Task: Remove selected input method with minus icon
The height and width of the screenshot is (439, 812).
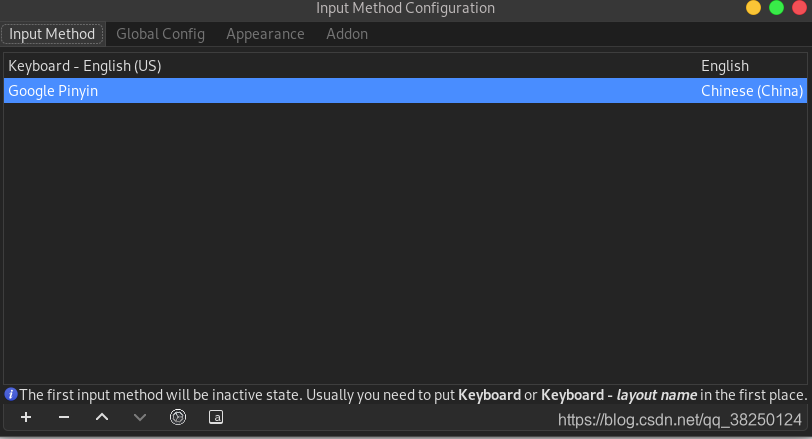Action: pos(64,417)
